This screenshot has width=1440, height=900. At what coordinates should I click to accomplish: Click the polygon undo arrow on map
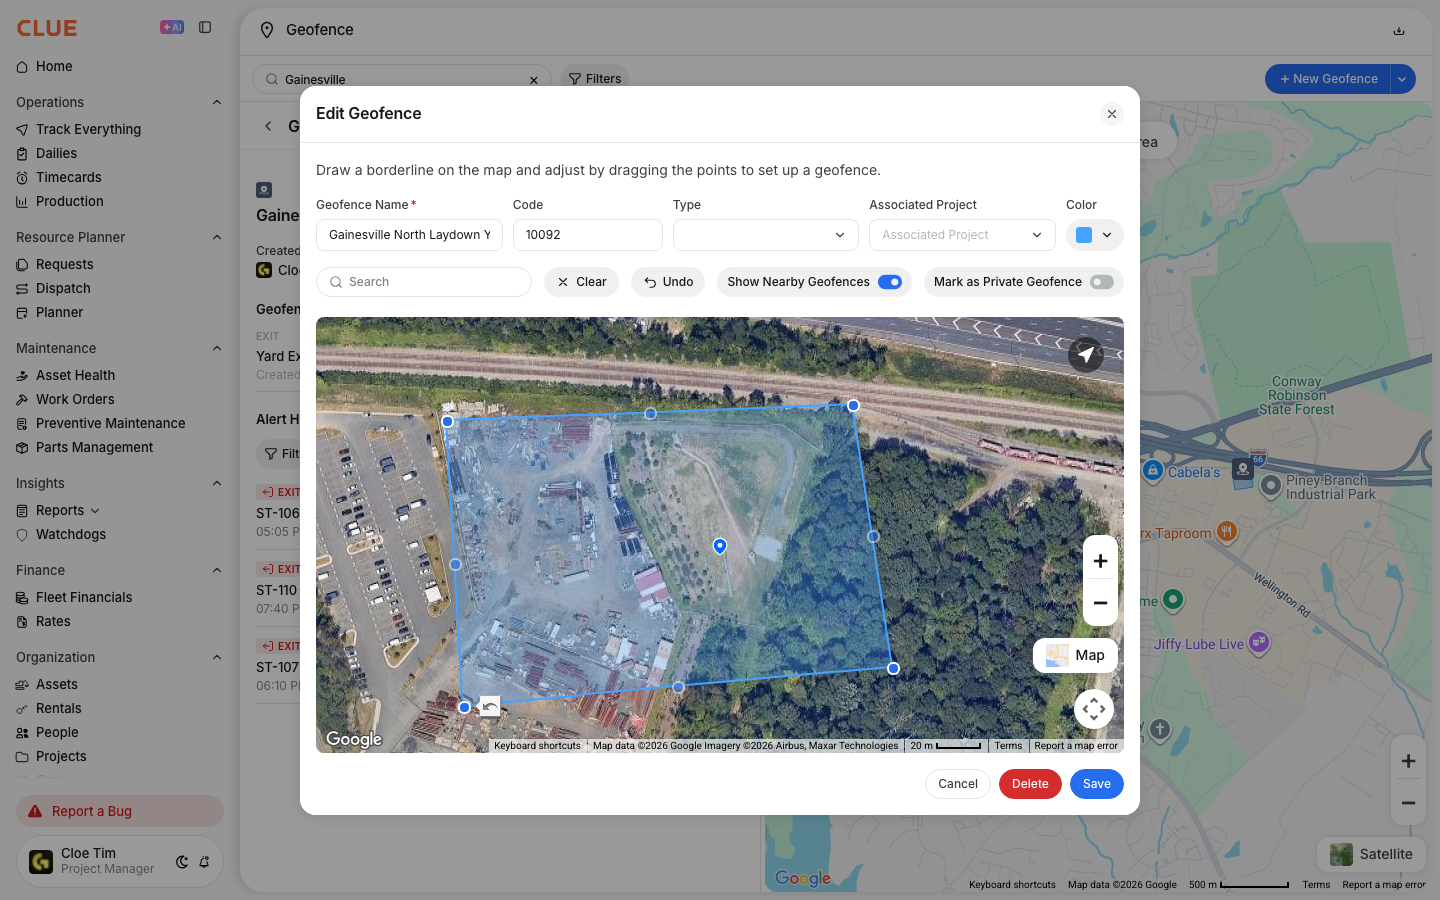(x=489, y=706)
